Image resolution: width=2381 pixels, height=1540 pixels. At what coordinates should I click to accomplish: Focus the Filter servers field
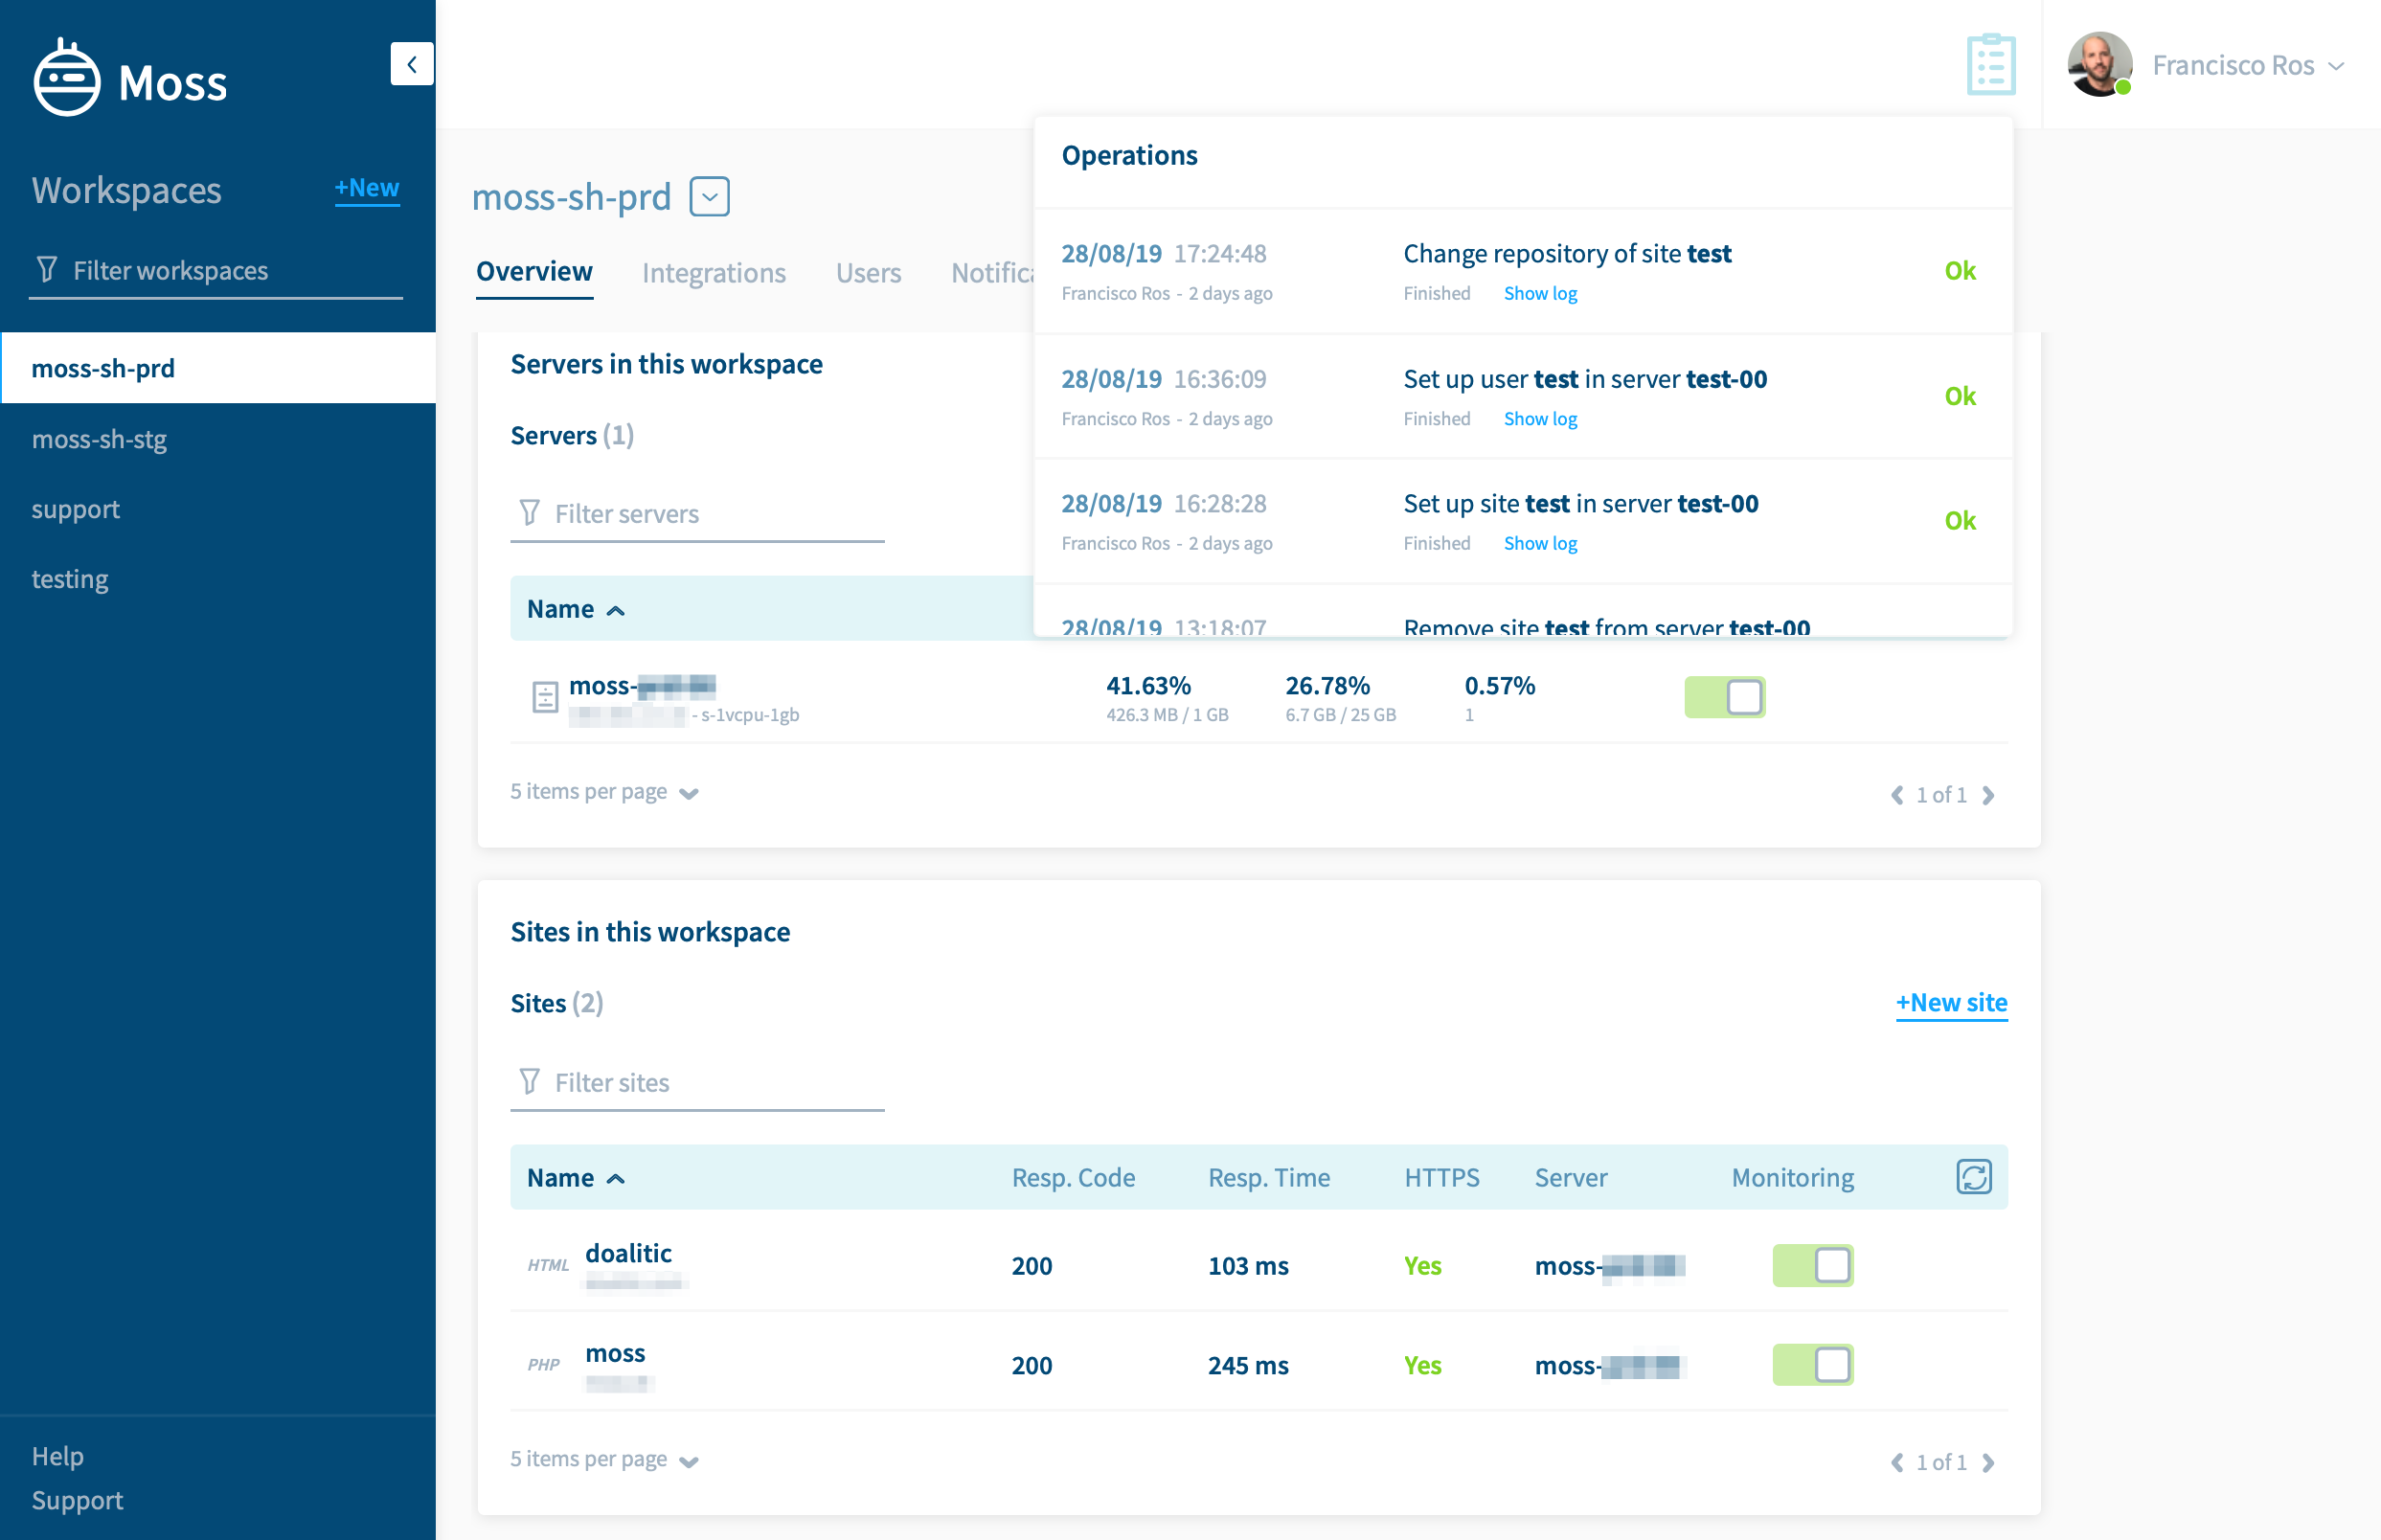[697, 514]
